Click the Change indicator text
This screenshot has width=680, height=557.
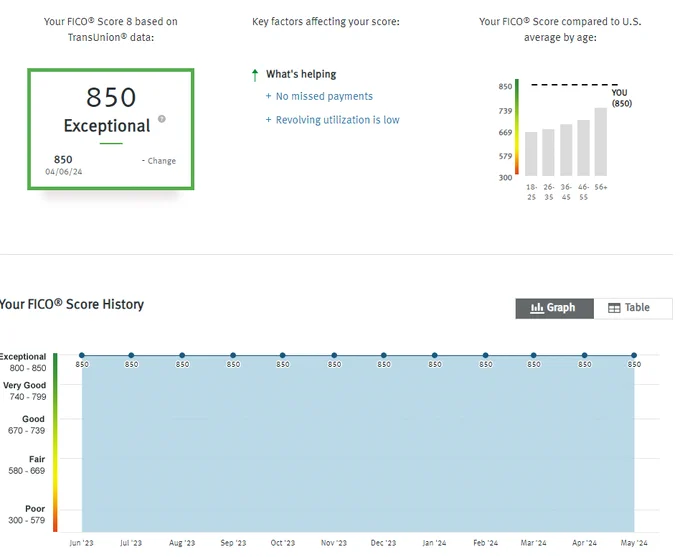(159, 161)
